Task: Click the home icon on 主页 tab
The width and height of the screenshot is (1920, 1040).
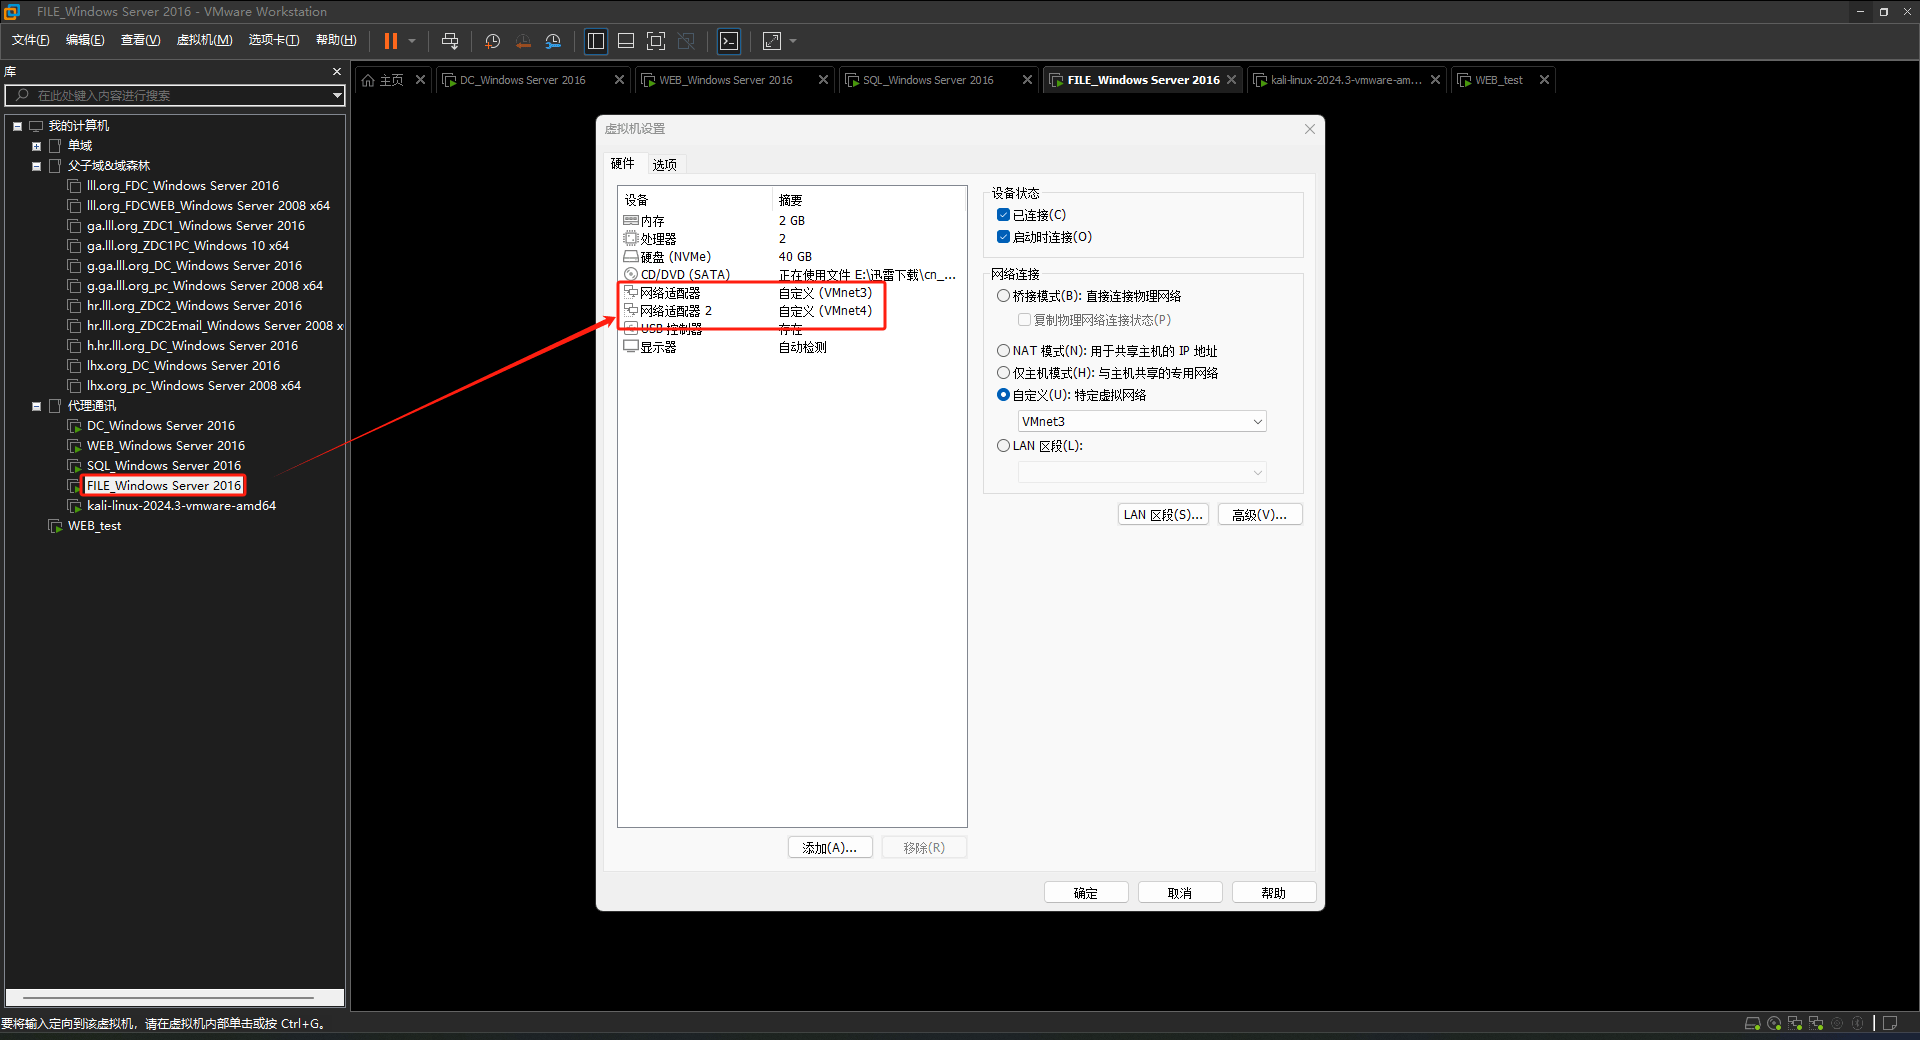Action: pyautogui.click(x=368, y=80)
